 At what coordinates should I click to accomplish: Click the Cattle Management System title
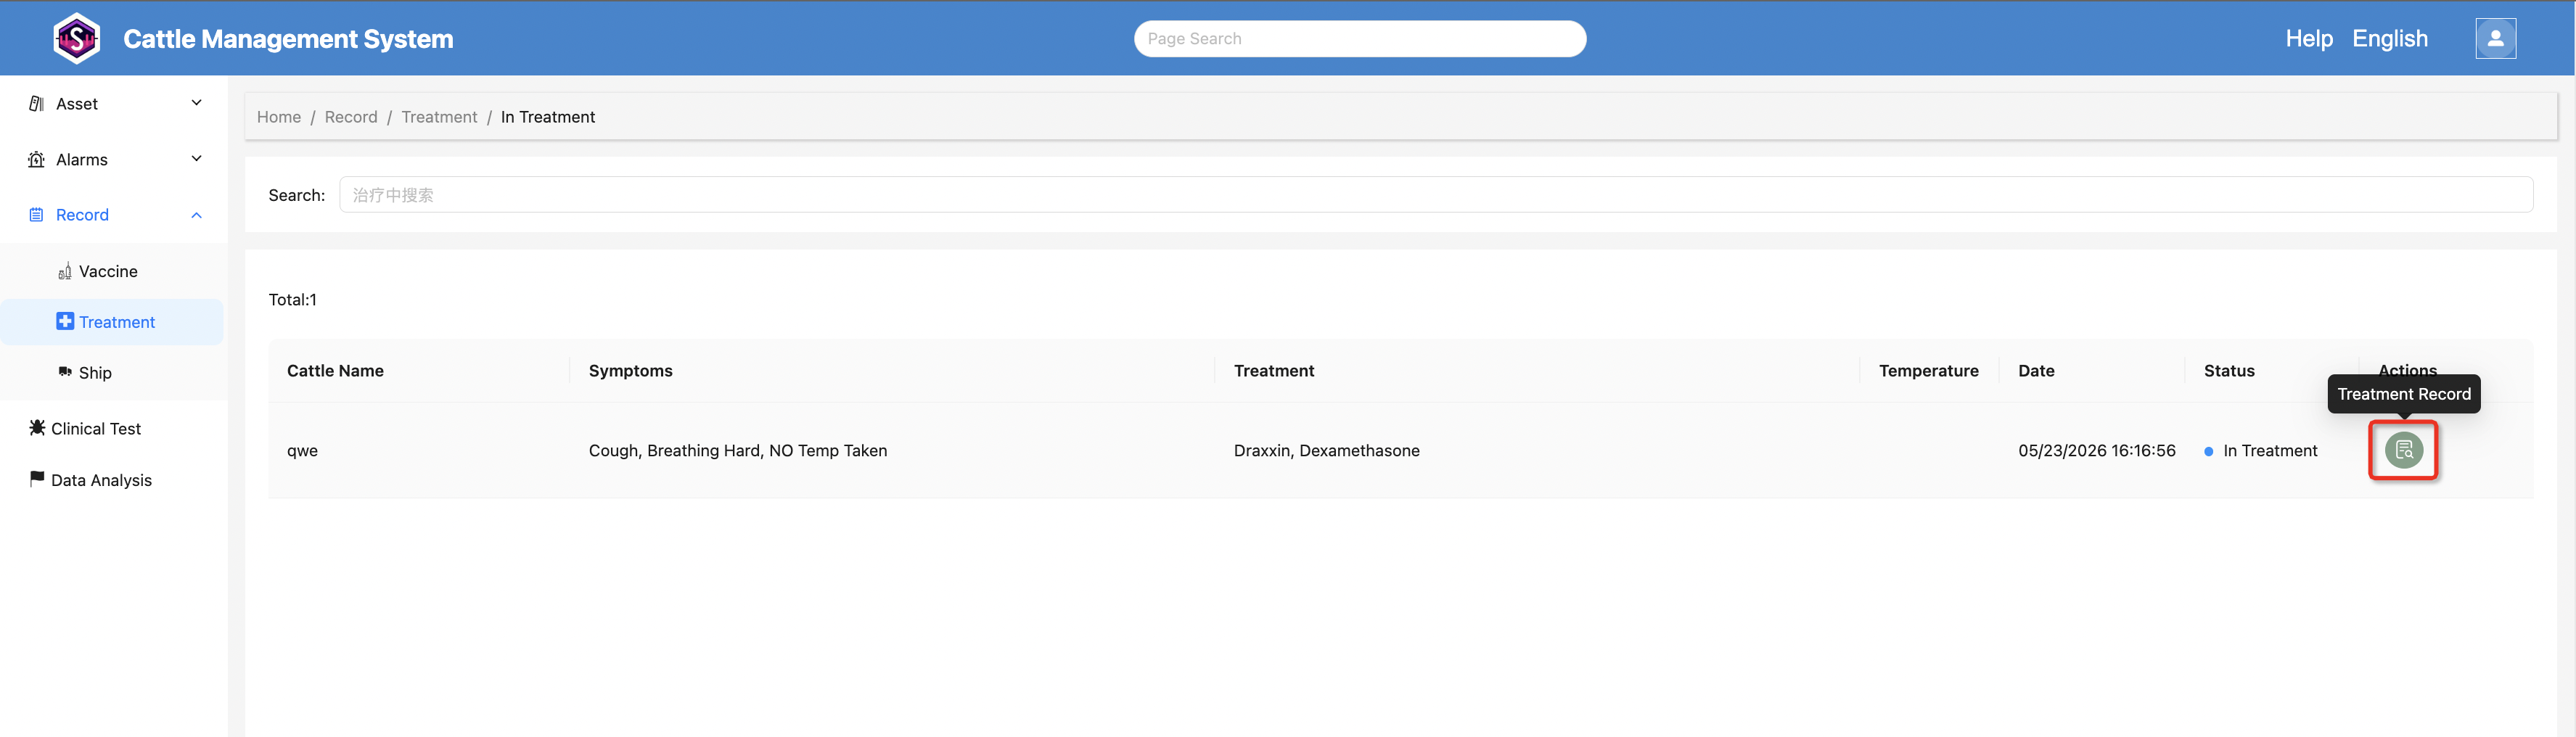click(288, 38)
